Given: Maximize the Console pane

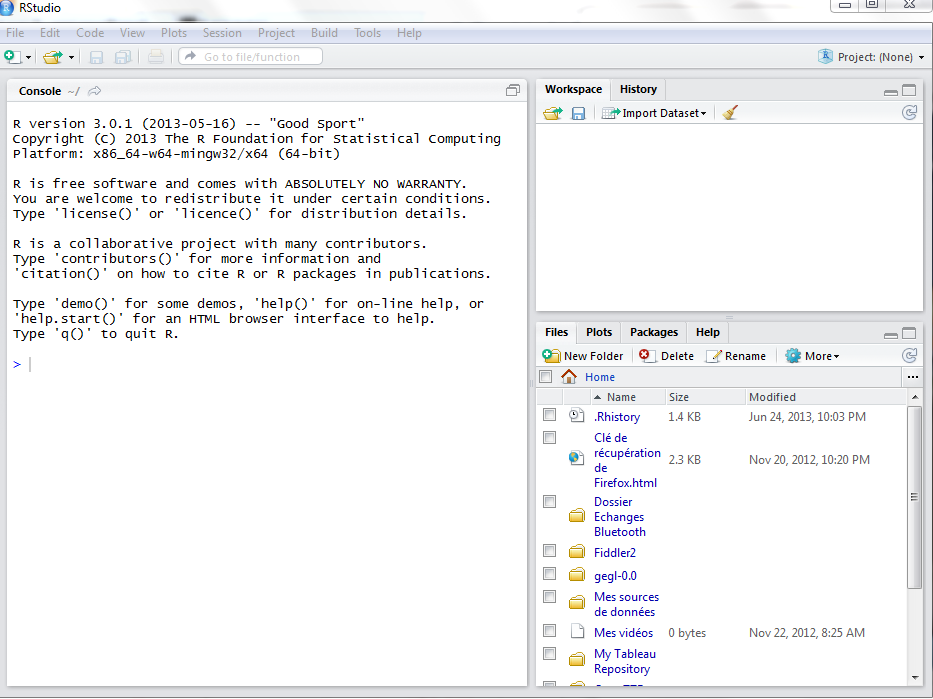Looking at the screenshot, I should pyautogui.click(x=512, y=90).
